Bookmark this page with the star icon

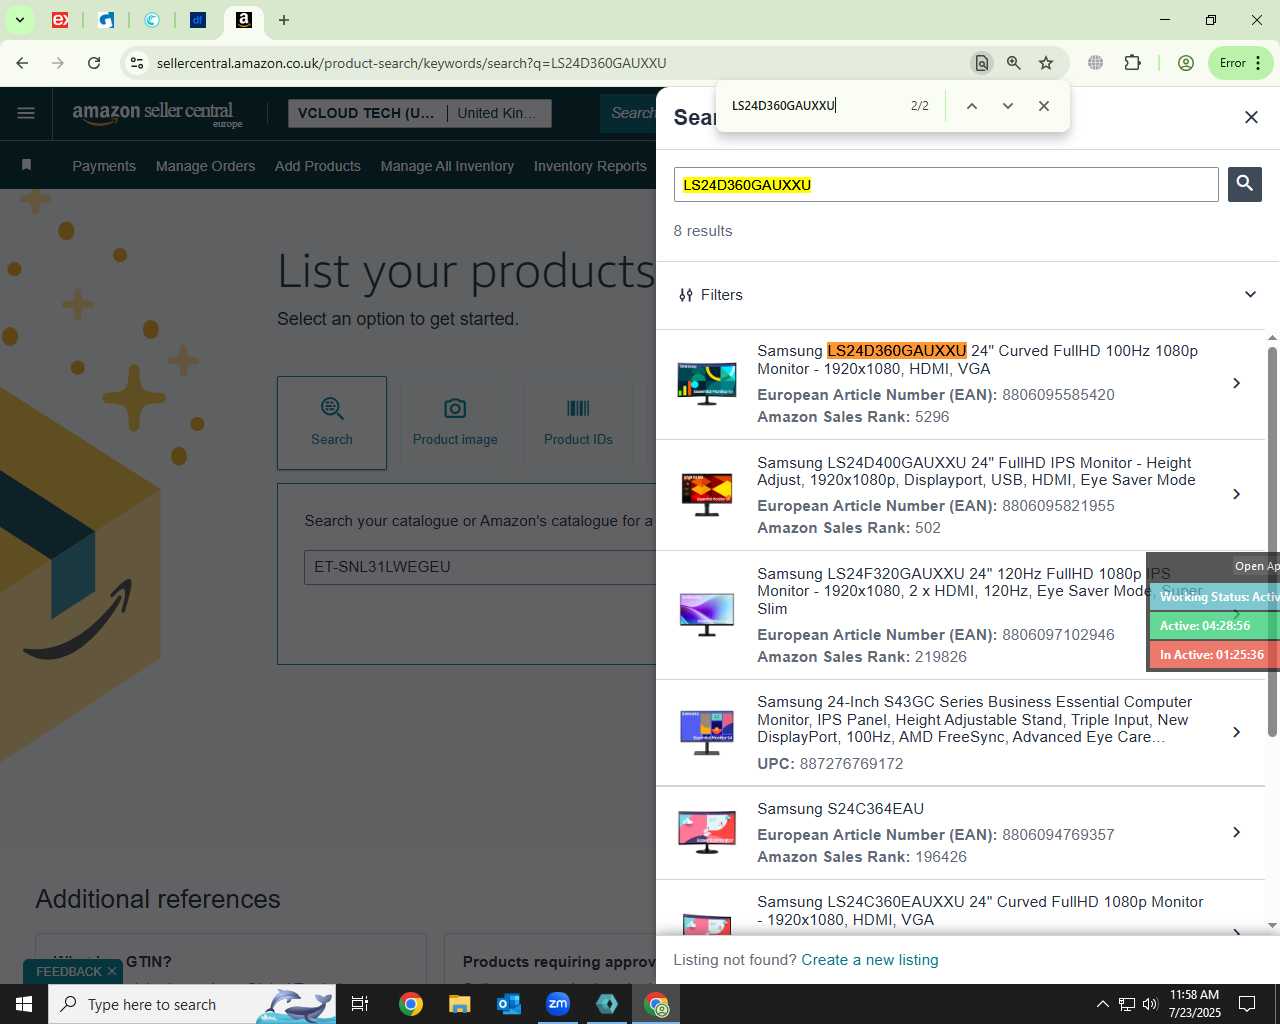(1046, 63)
